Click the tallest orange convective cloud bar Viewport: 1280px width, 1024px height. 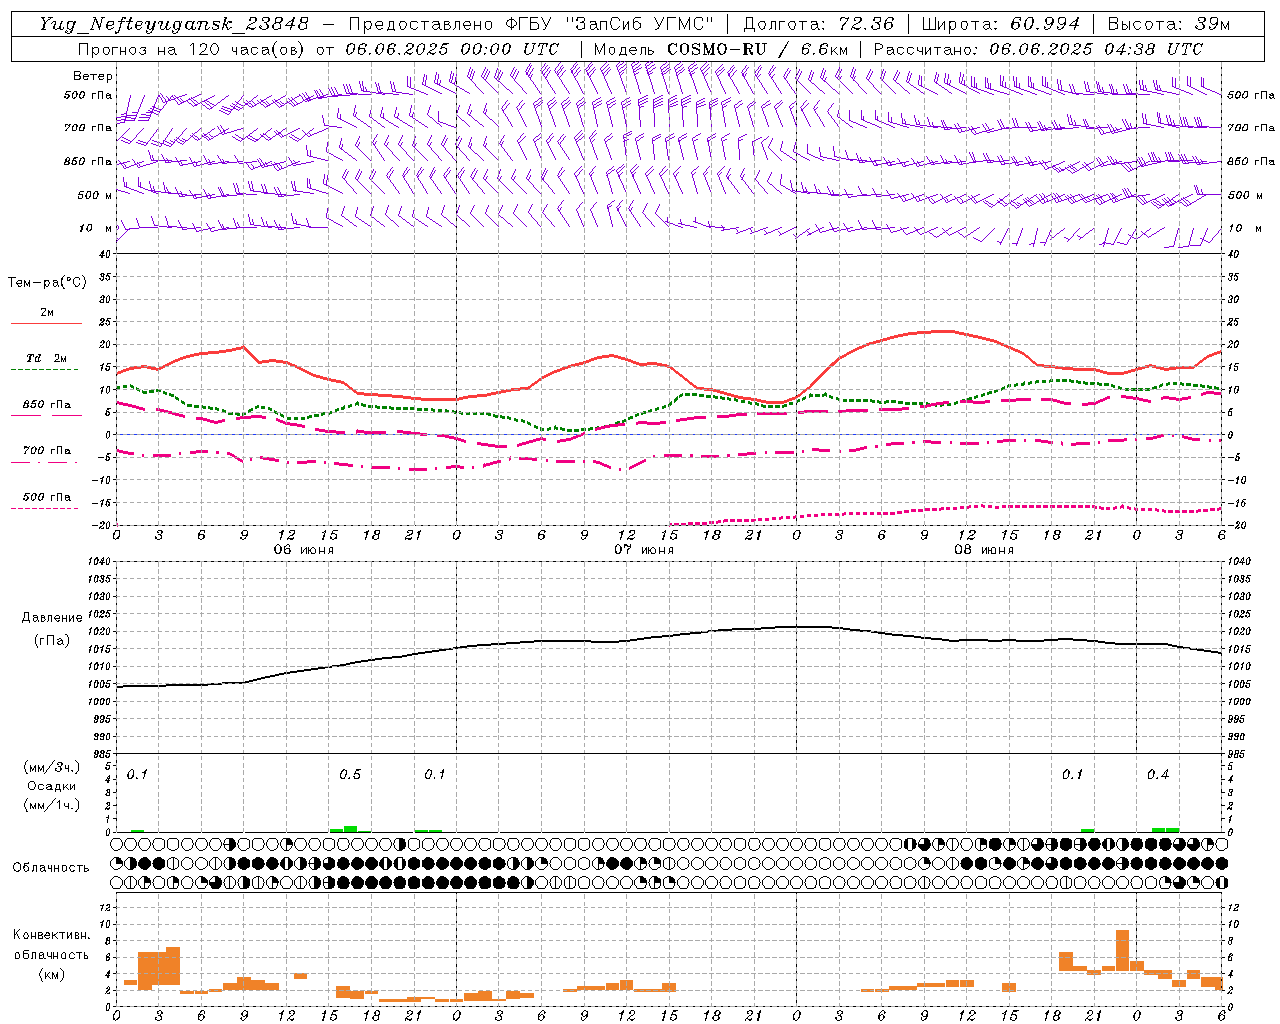[x=1122, y=950]
